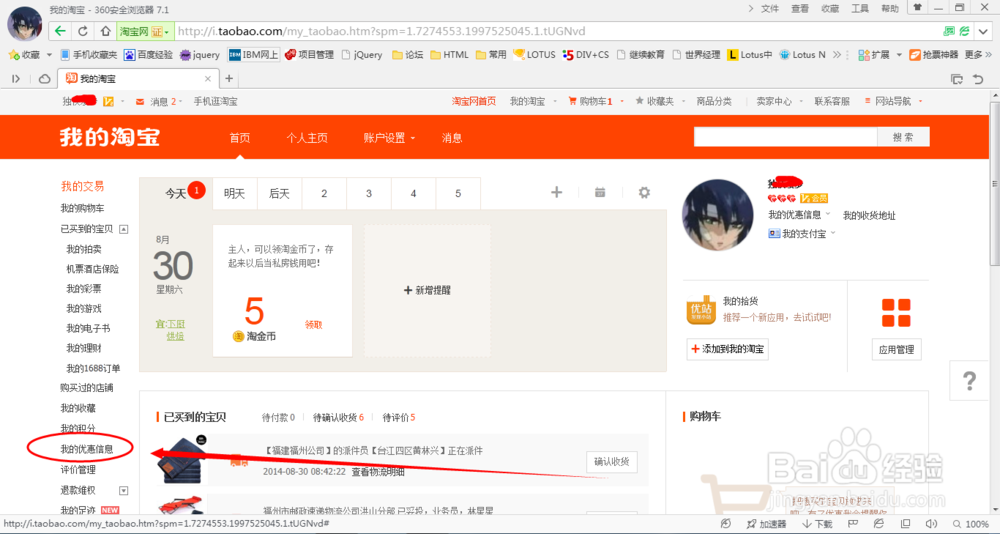Collapse the 已买到的宝贝 sidebar section
The width and height of the screenshot is (1000, 534).
(x=124, y=229)
